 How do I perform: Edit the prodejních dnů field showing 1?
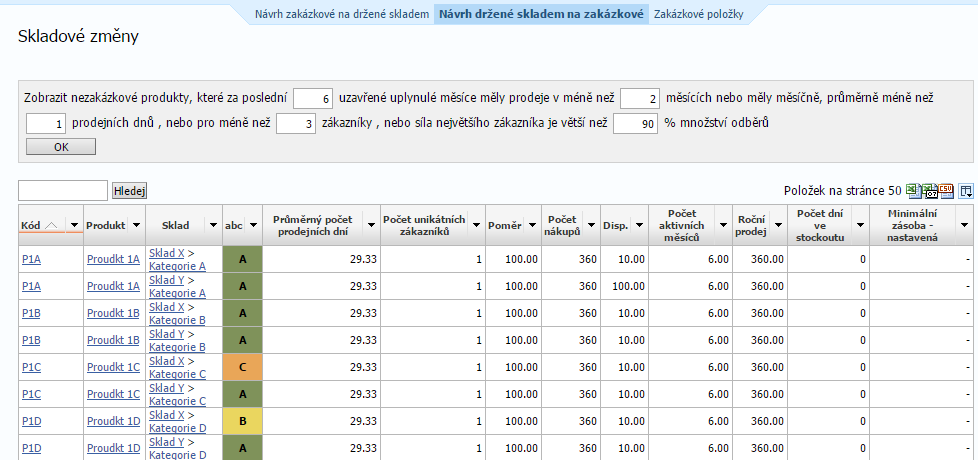point(46,123)
